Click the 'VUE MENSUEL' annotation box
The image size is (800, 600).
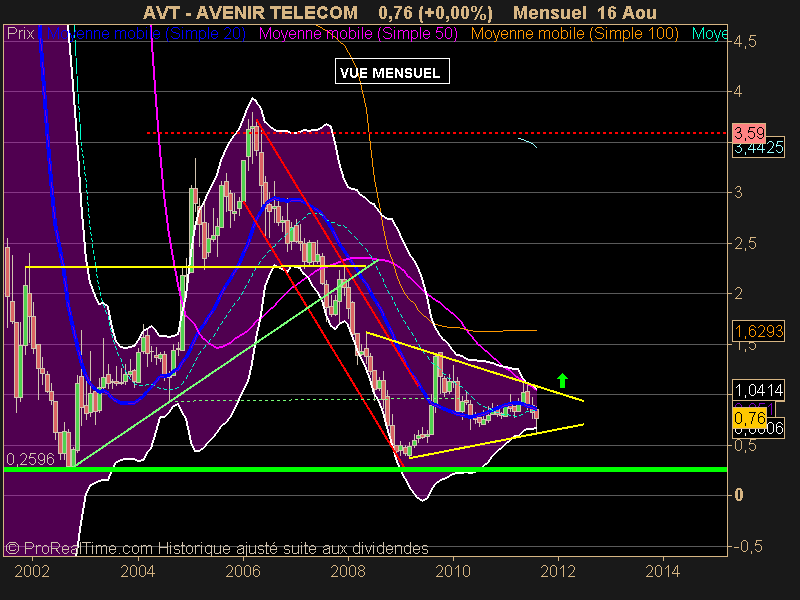tap(392, 71)
